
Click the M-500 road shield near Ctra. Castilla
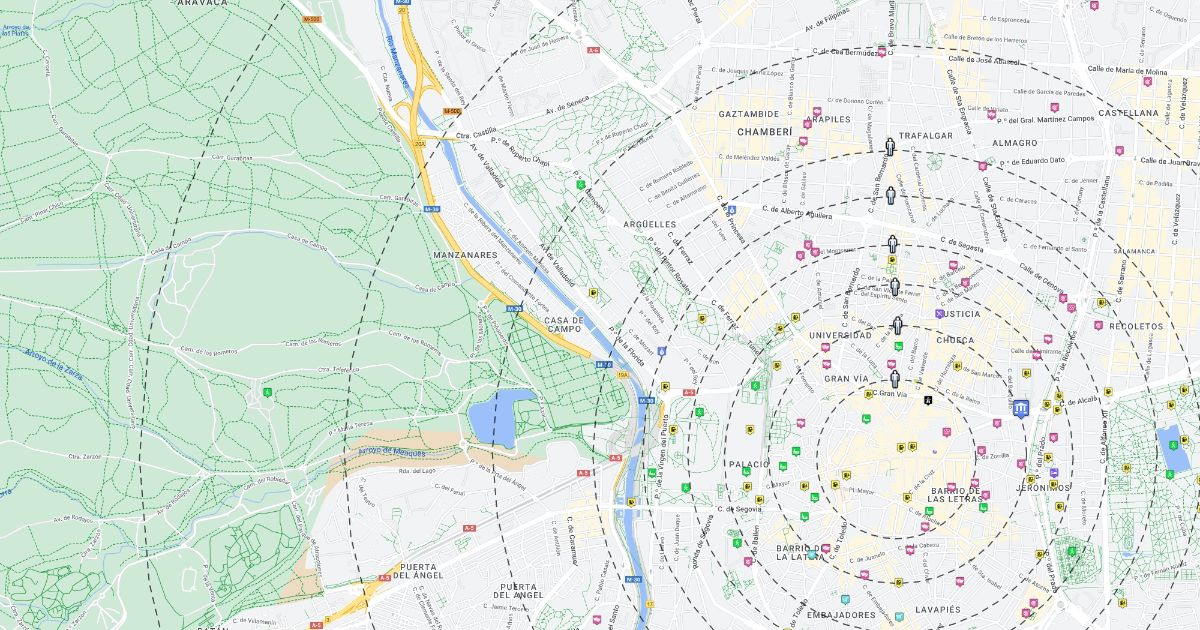451,111
